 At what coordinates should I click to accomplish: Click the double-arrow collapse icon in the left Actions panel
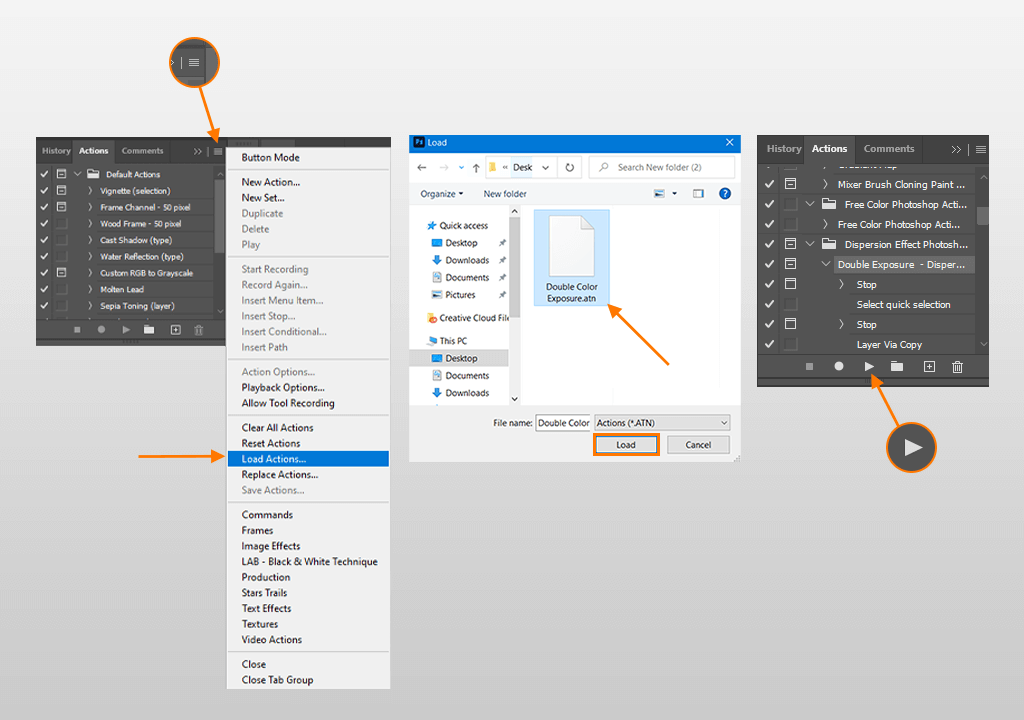coord(197,152)
